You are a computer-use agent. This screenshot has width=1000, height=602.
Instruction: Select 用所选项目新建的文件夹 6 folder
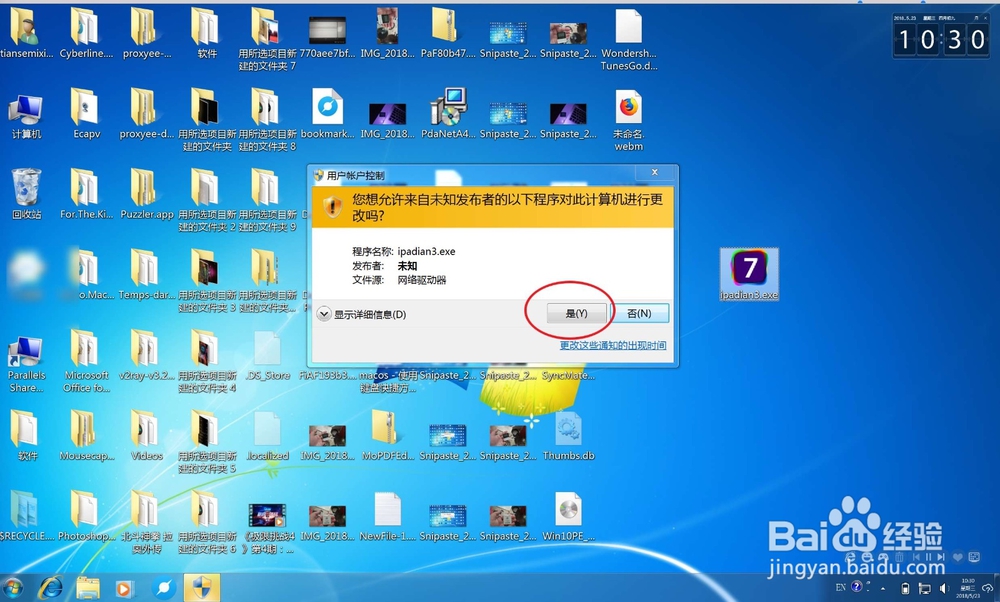[x=207, y=522]
